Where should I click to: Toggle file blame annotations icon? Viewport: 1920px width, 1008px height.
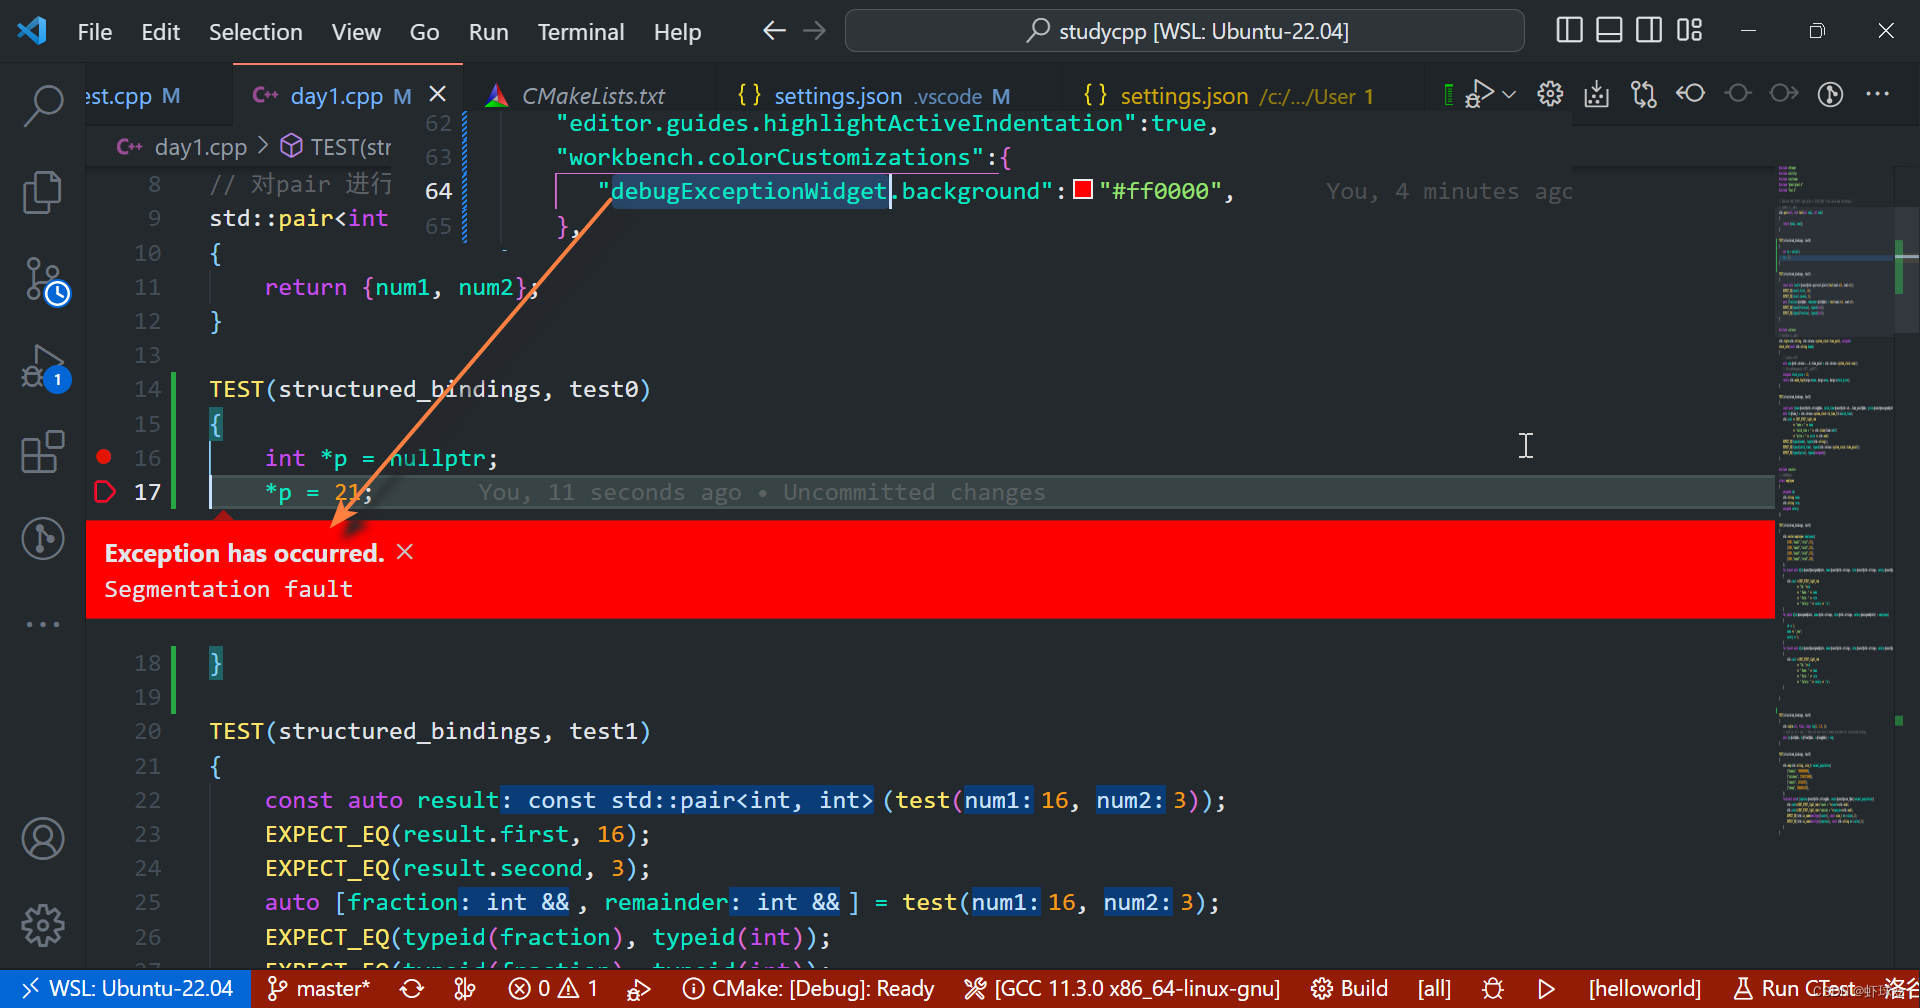pyautogui.click(x=1830, y=94)
